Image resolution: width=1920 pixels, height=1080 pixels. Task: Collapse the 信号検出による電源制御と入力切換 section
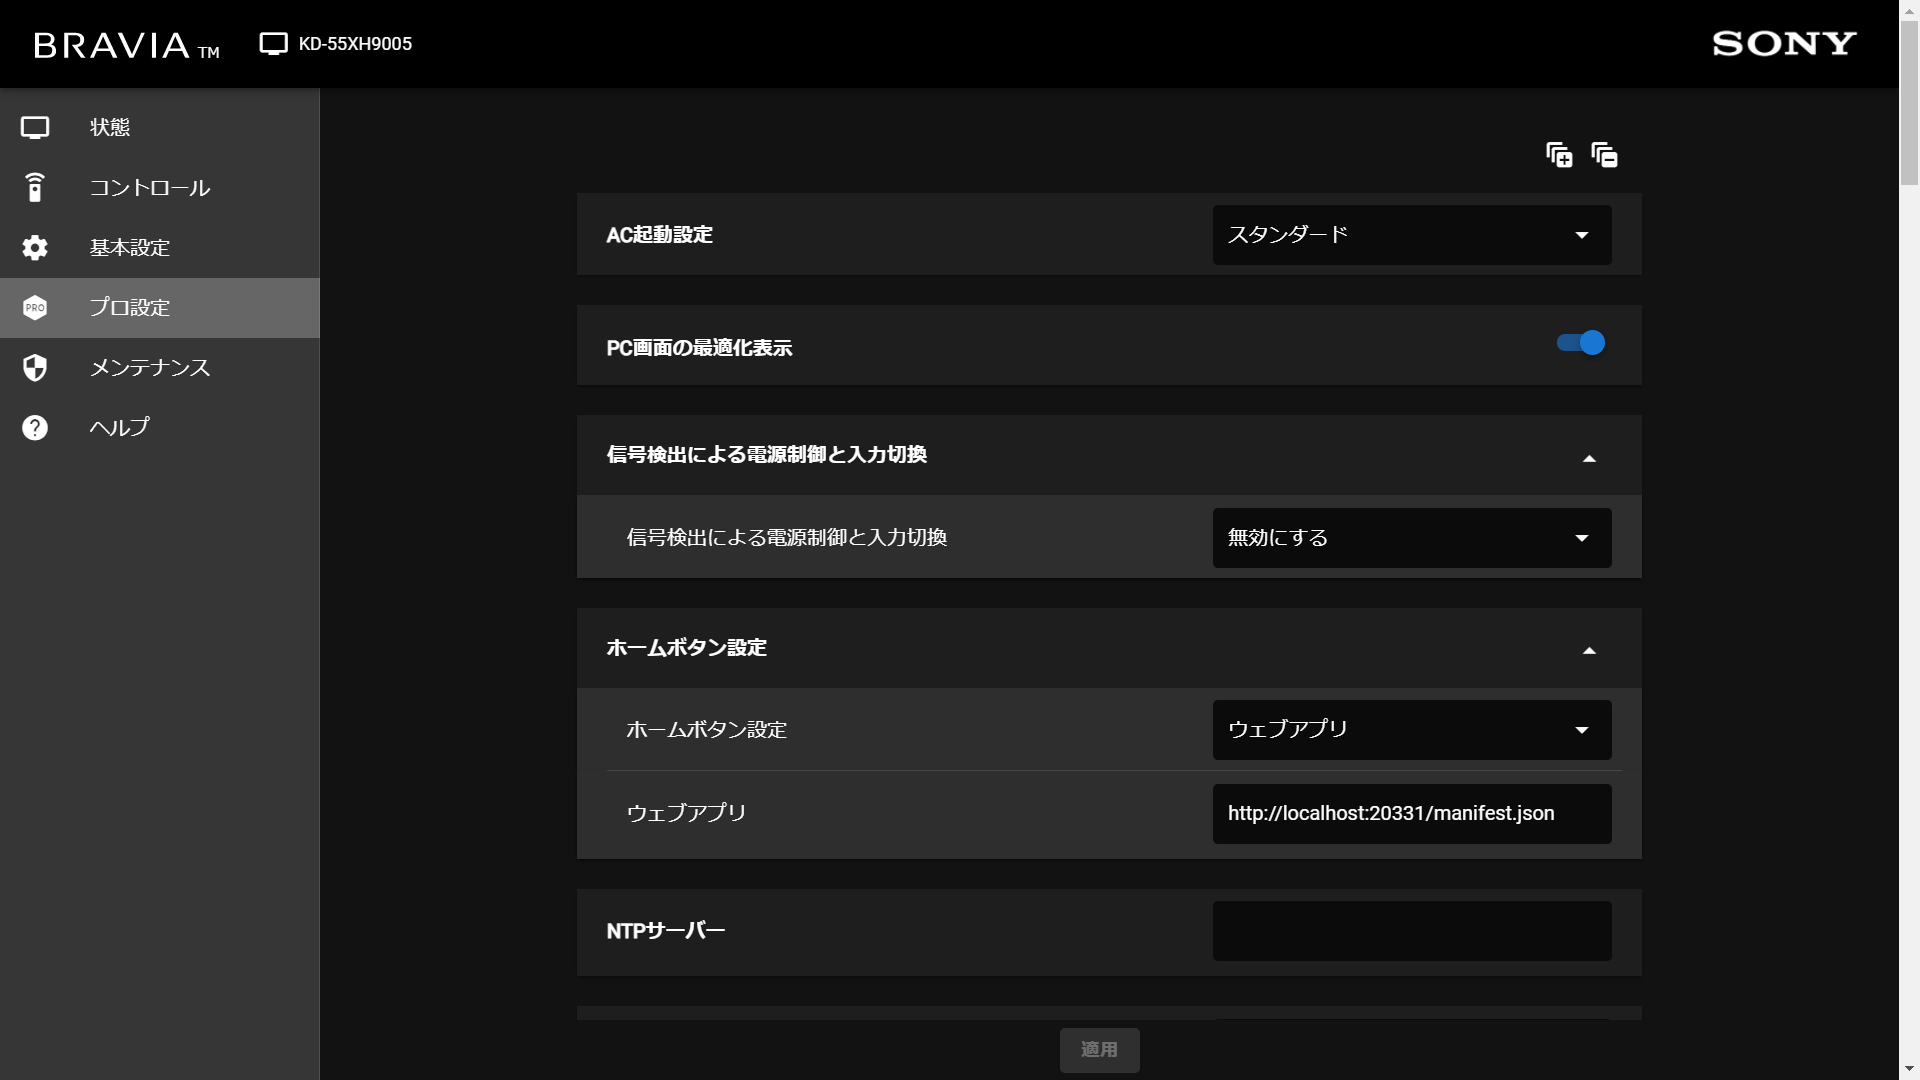coord(1589,457)
